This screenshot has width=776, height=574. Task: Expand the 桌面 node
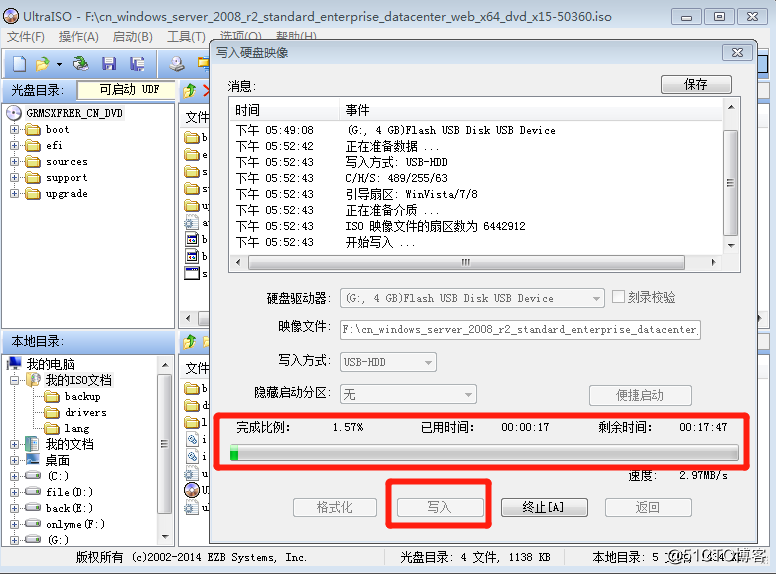pyautogui.click(x=14, y=461)
